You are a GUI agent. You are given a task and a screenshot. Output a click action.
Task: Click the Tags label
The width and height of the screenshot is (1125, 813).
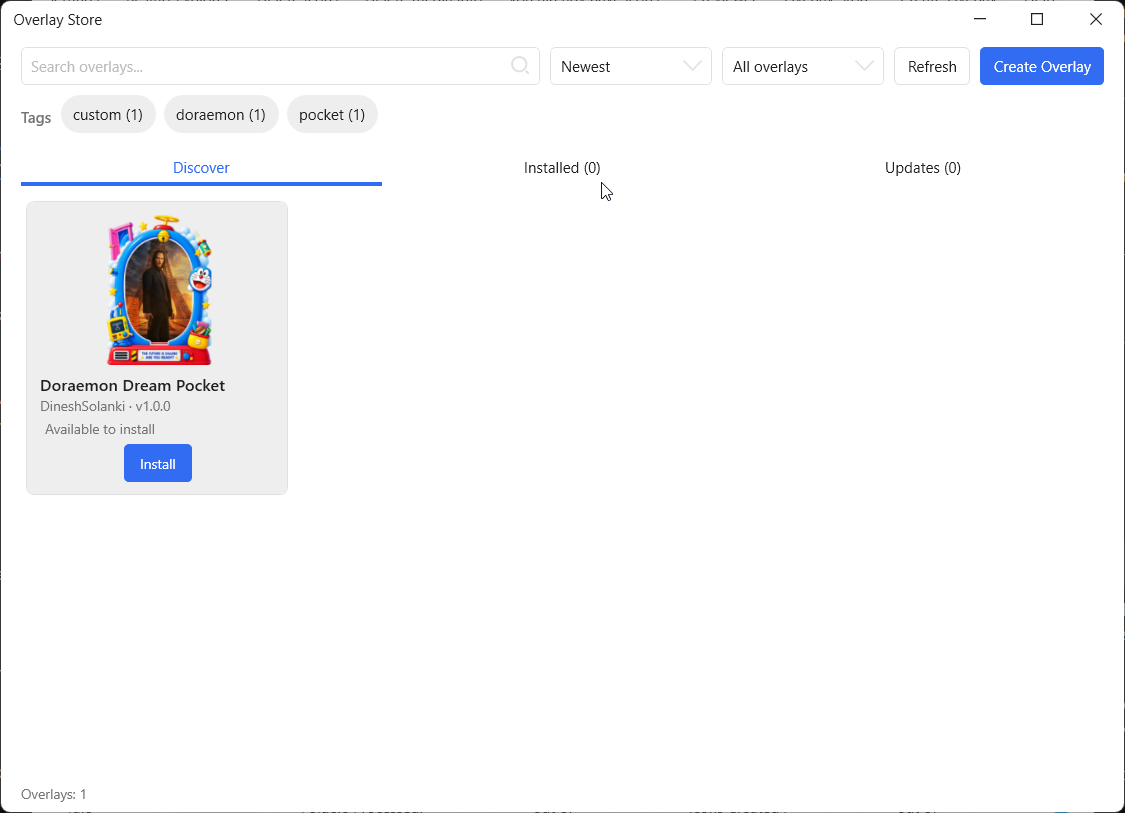[x=36, y=118]
